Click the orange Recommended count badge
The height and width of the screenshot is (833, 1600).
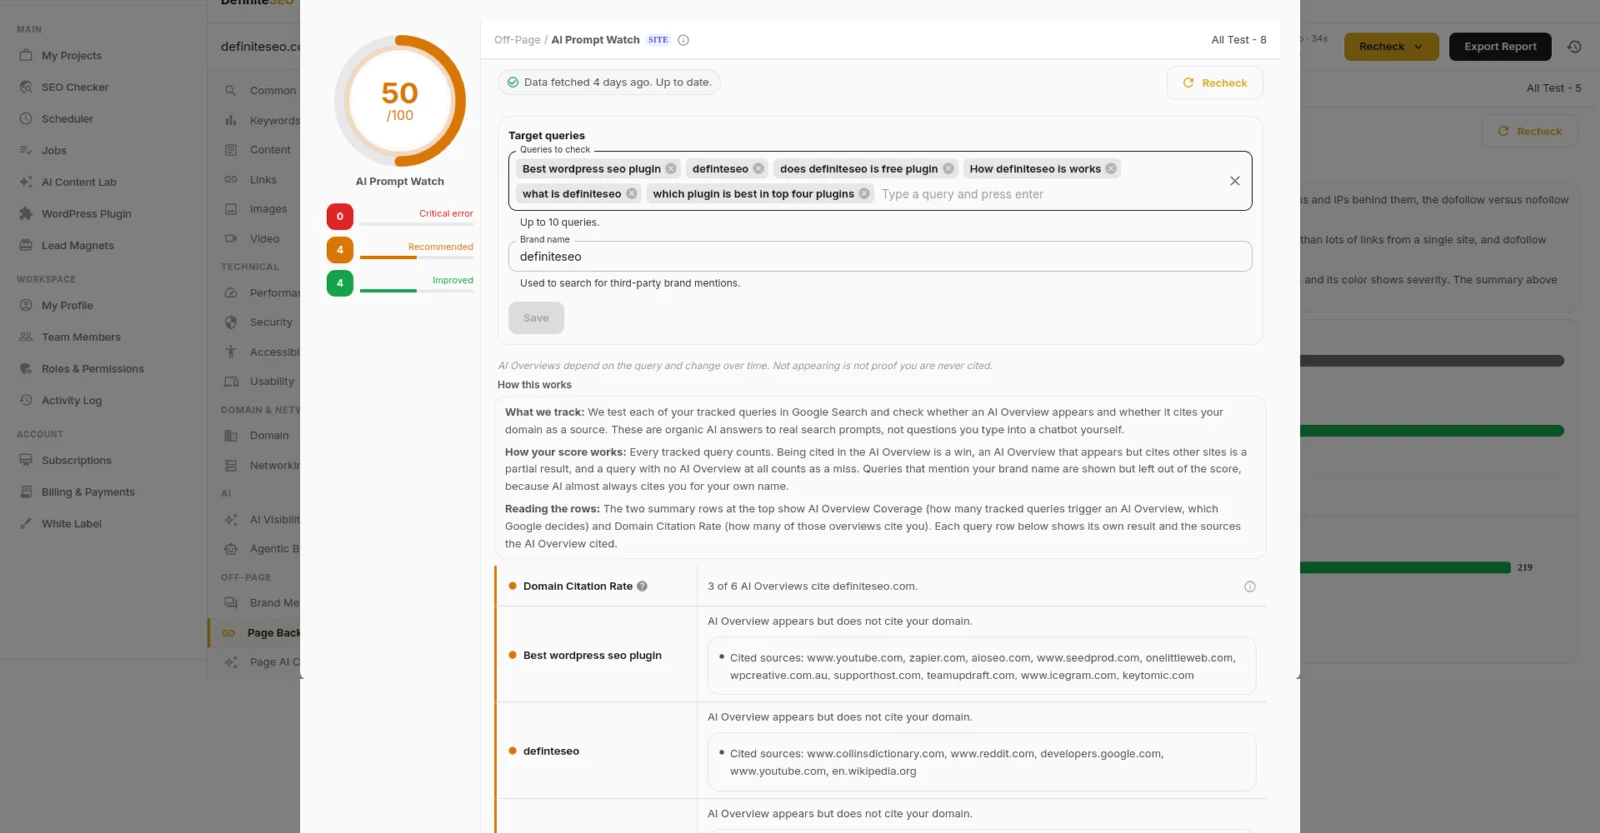340,250
